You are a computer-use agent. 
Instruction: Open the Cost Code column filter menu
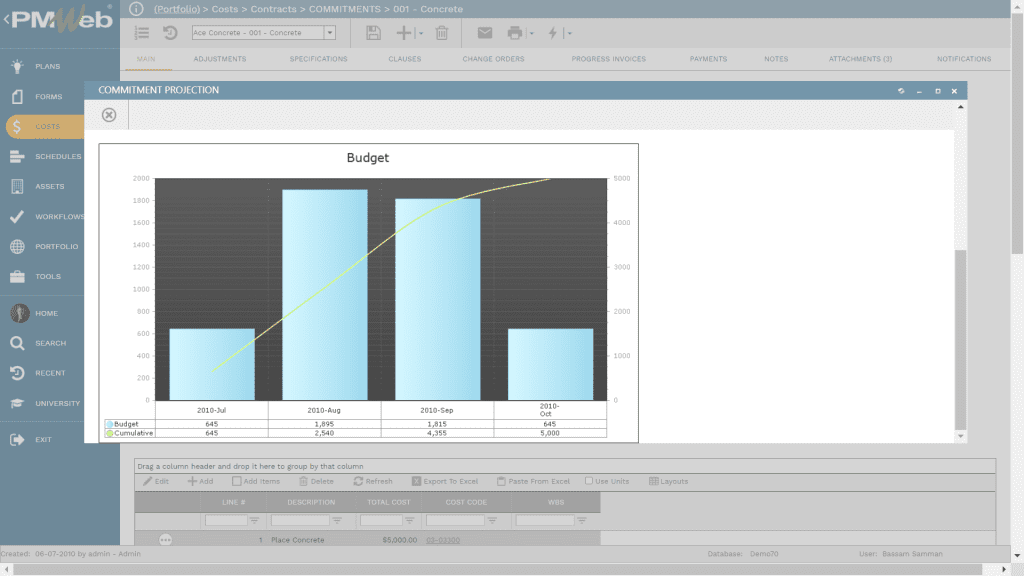click(492, 520)
